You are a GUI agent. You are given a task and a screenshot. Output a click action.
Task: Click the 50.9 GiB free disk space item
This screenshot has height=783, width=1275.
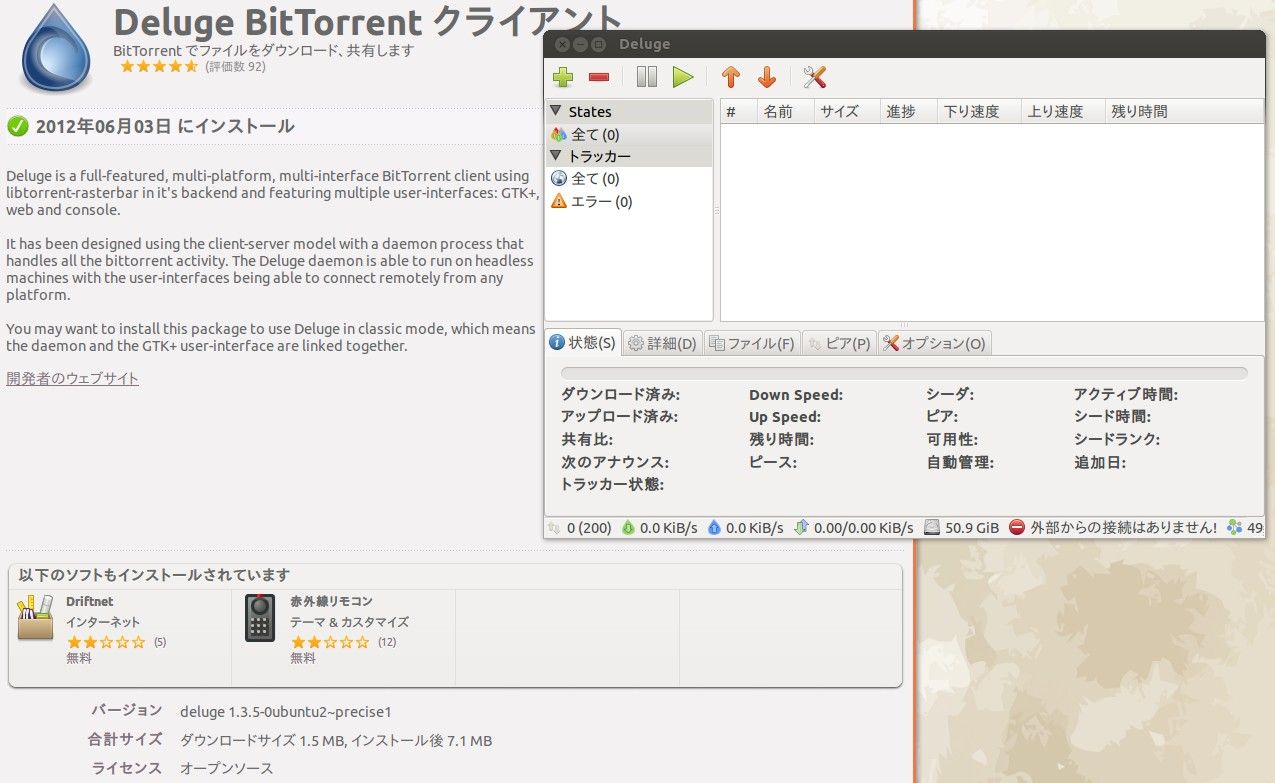pos(962,527)
